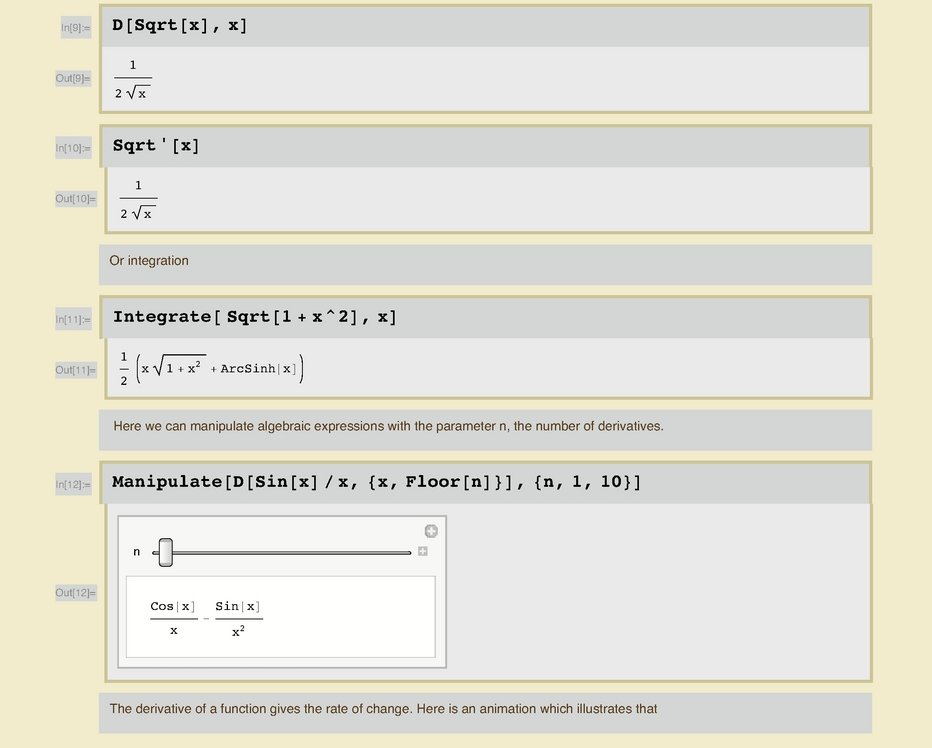
Task: Click the n slider track's right end
Action: click(407, 552)
